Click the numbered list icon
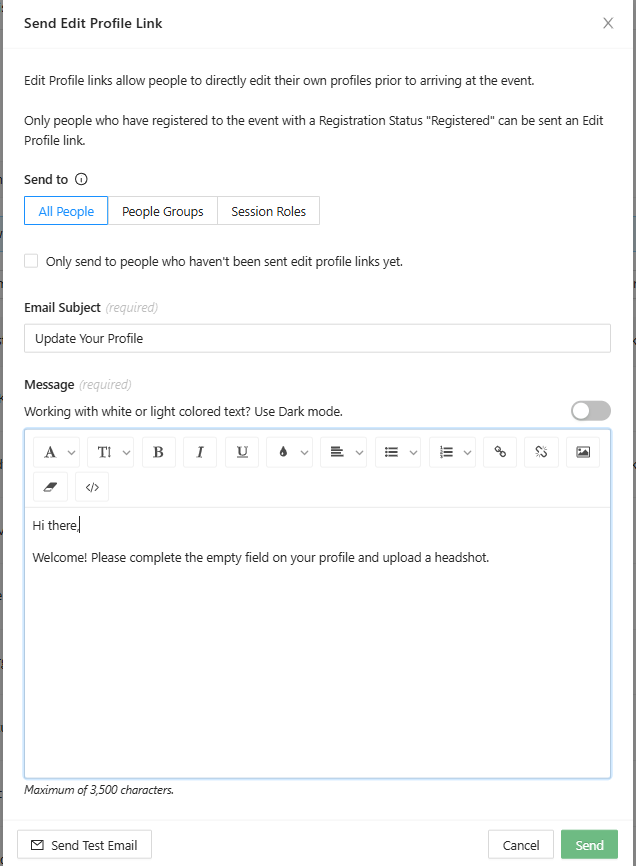Image resolution: width=636 pixels, height=866 pixels. pyautogui.click(x=446, y=452)
